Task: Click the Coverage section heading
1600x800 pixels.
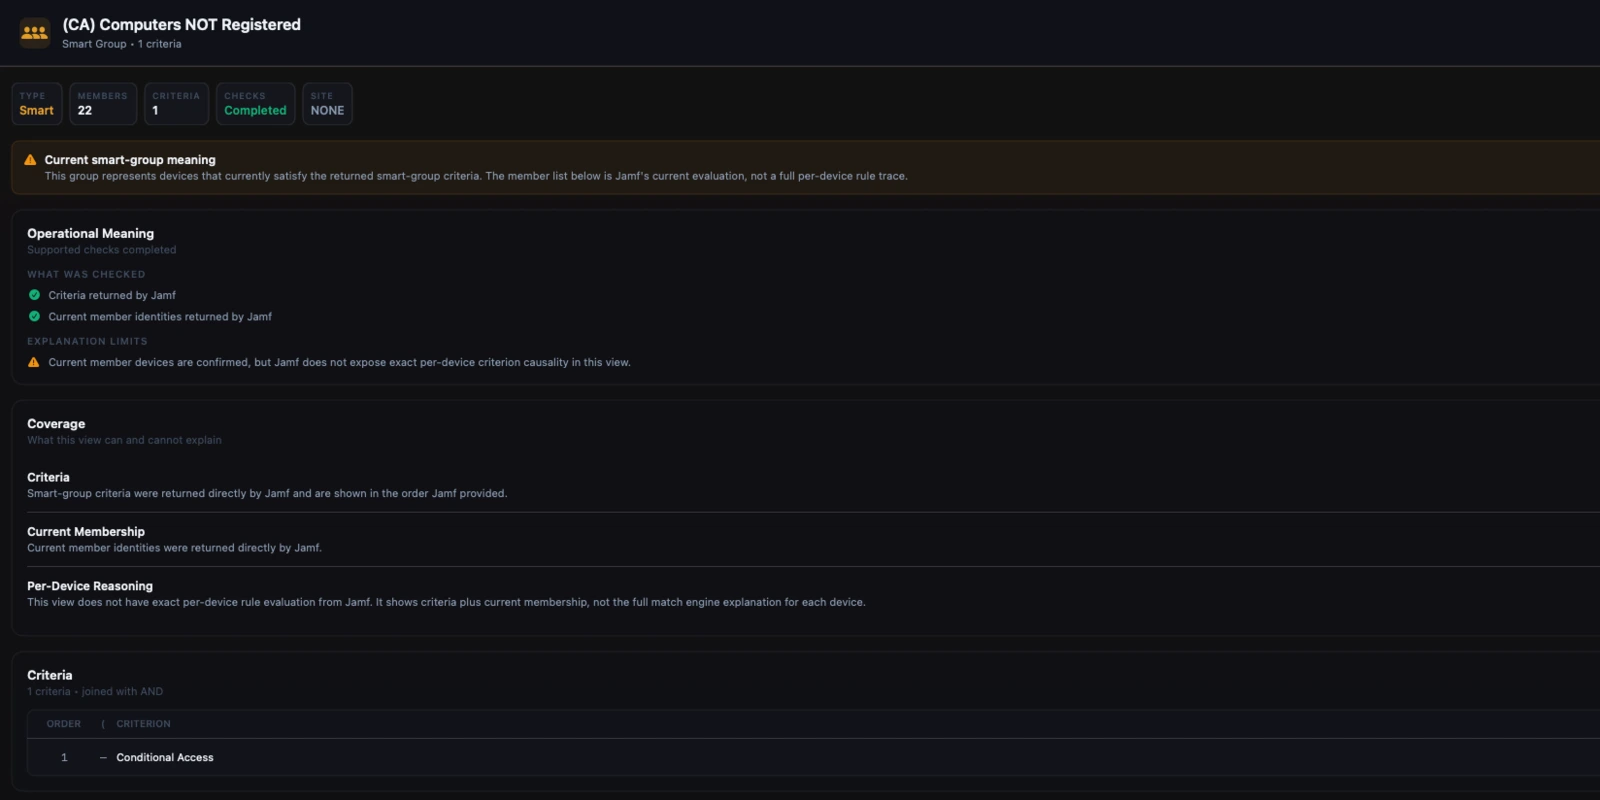Action: coord(56,424)
